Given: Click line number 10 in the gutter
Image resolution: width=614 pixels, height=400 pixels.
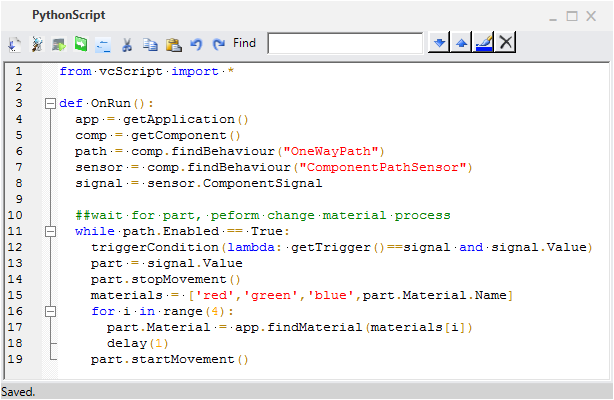Looking at the screenshot, I should [x=15, y=215].
